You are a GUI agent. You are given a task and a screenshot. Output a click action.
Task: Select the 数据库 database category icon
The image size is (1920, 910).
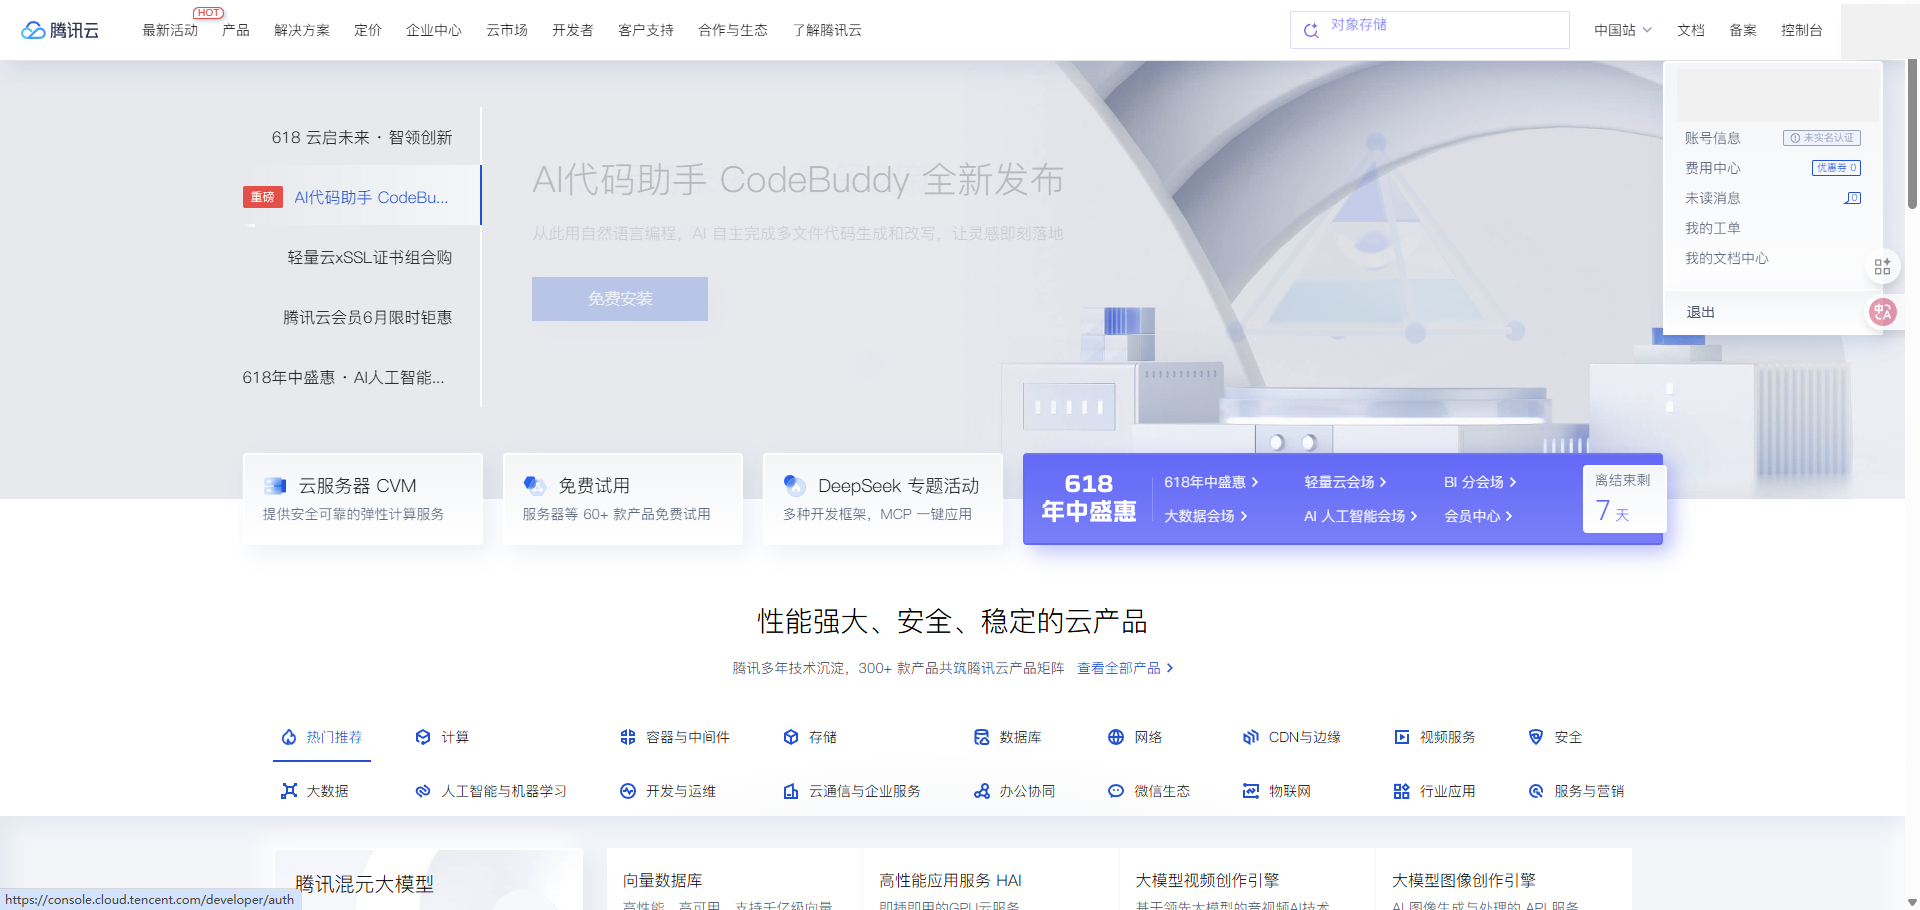pos(982,737)
